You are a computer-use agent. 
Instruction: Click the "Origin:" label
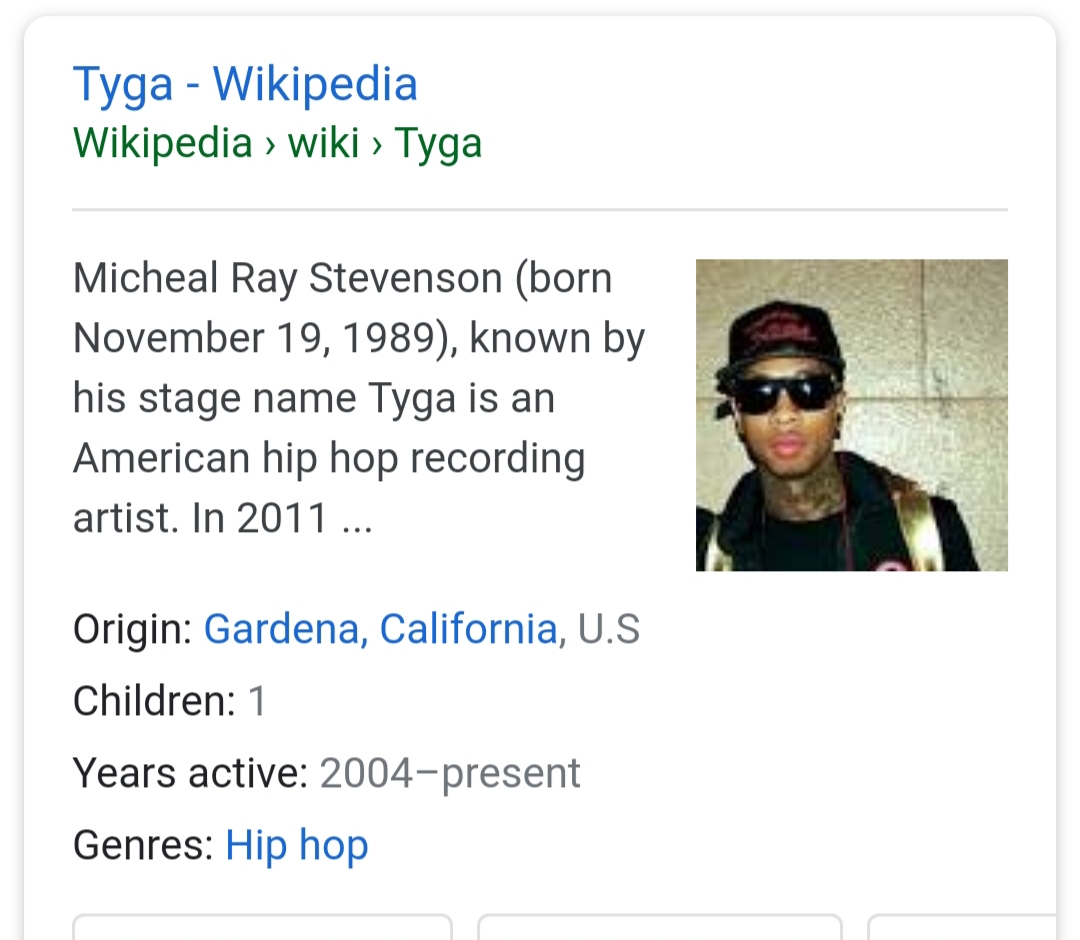coord(132,629)
